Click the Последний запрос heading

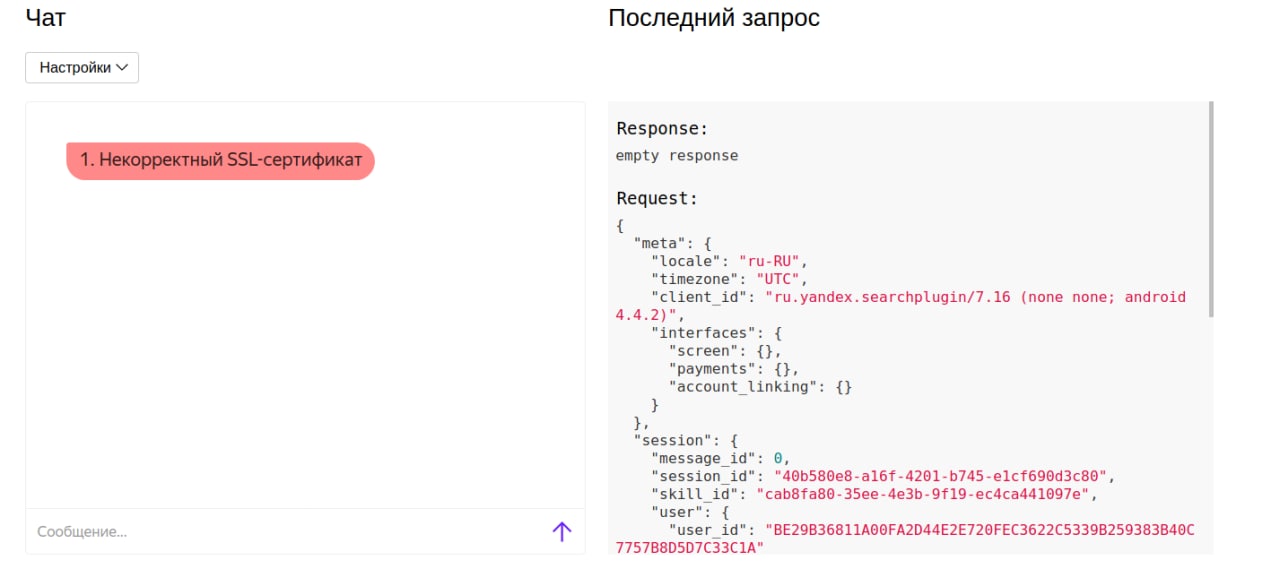[x=714, y=18]
